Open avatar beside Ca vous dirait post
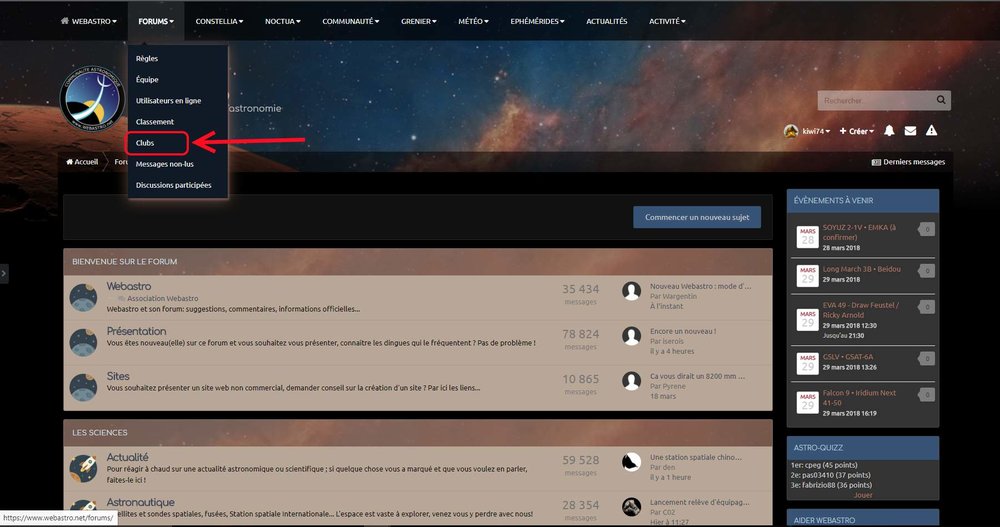Screen dimensions: 1000x527 631,381
